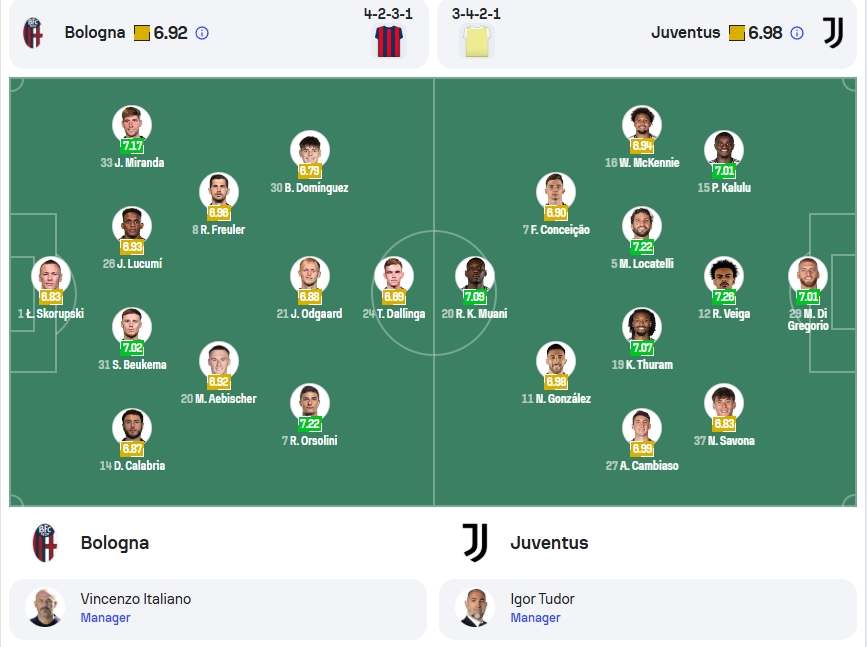The image size is (867, 647).
Task: Click the Juventus team name heading
Action: tap(549, 542)
